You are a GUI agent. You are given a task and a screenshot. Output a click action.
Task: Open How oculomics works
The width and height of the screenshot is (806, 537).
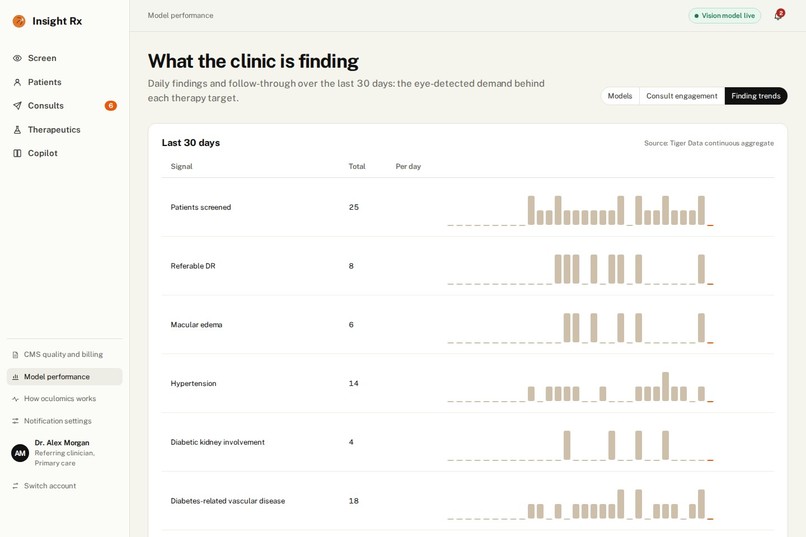tap(65, 399)
